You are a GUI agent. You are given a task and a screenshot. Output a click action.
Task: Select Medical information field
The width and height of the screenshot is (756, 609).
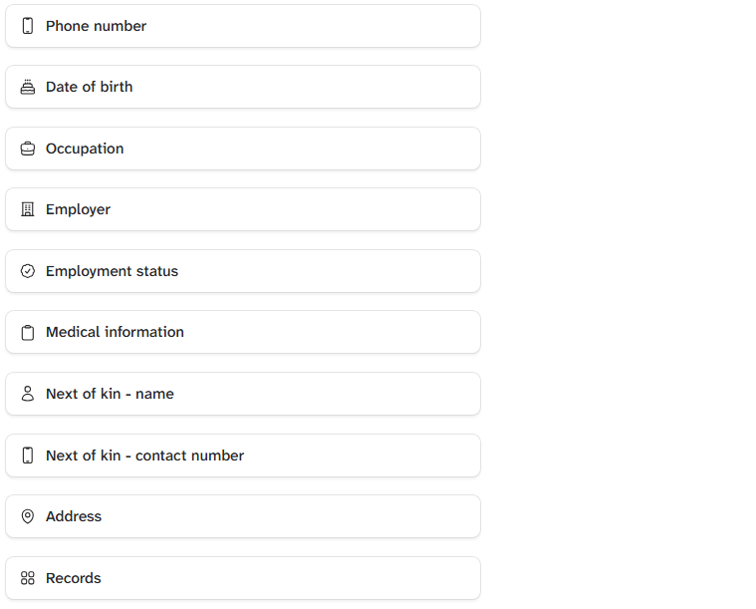(243, 332)
